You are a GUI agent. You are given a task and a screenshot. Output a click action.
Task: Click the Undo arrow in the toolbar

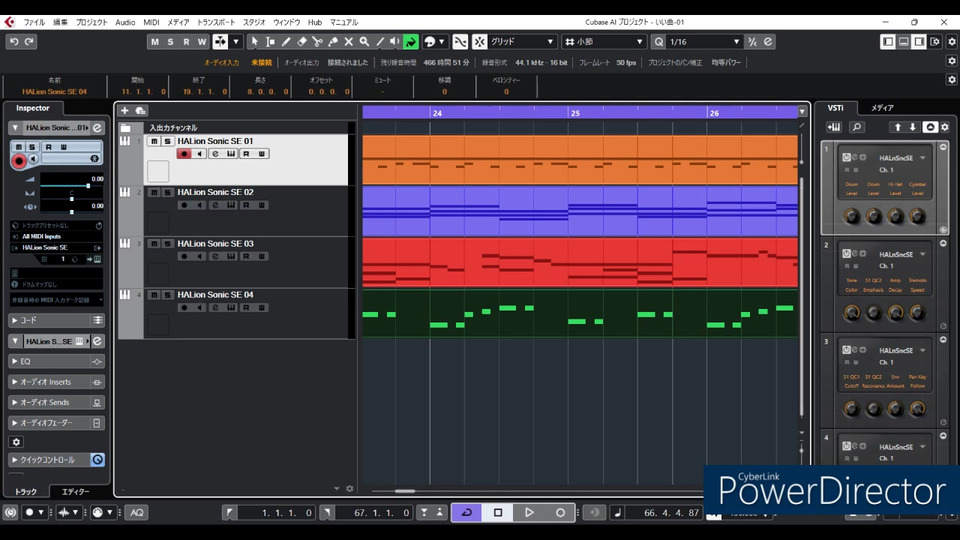pos(13,42)
